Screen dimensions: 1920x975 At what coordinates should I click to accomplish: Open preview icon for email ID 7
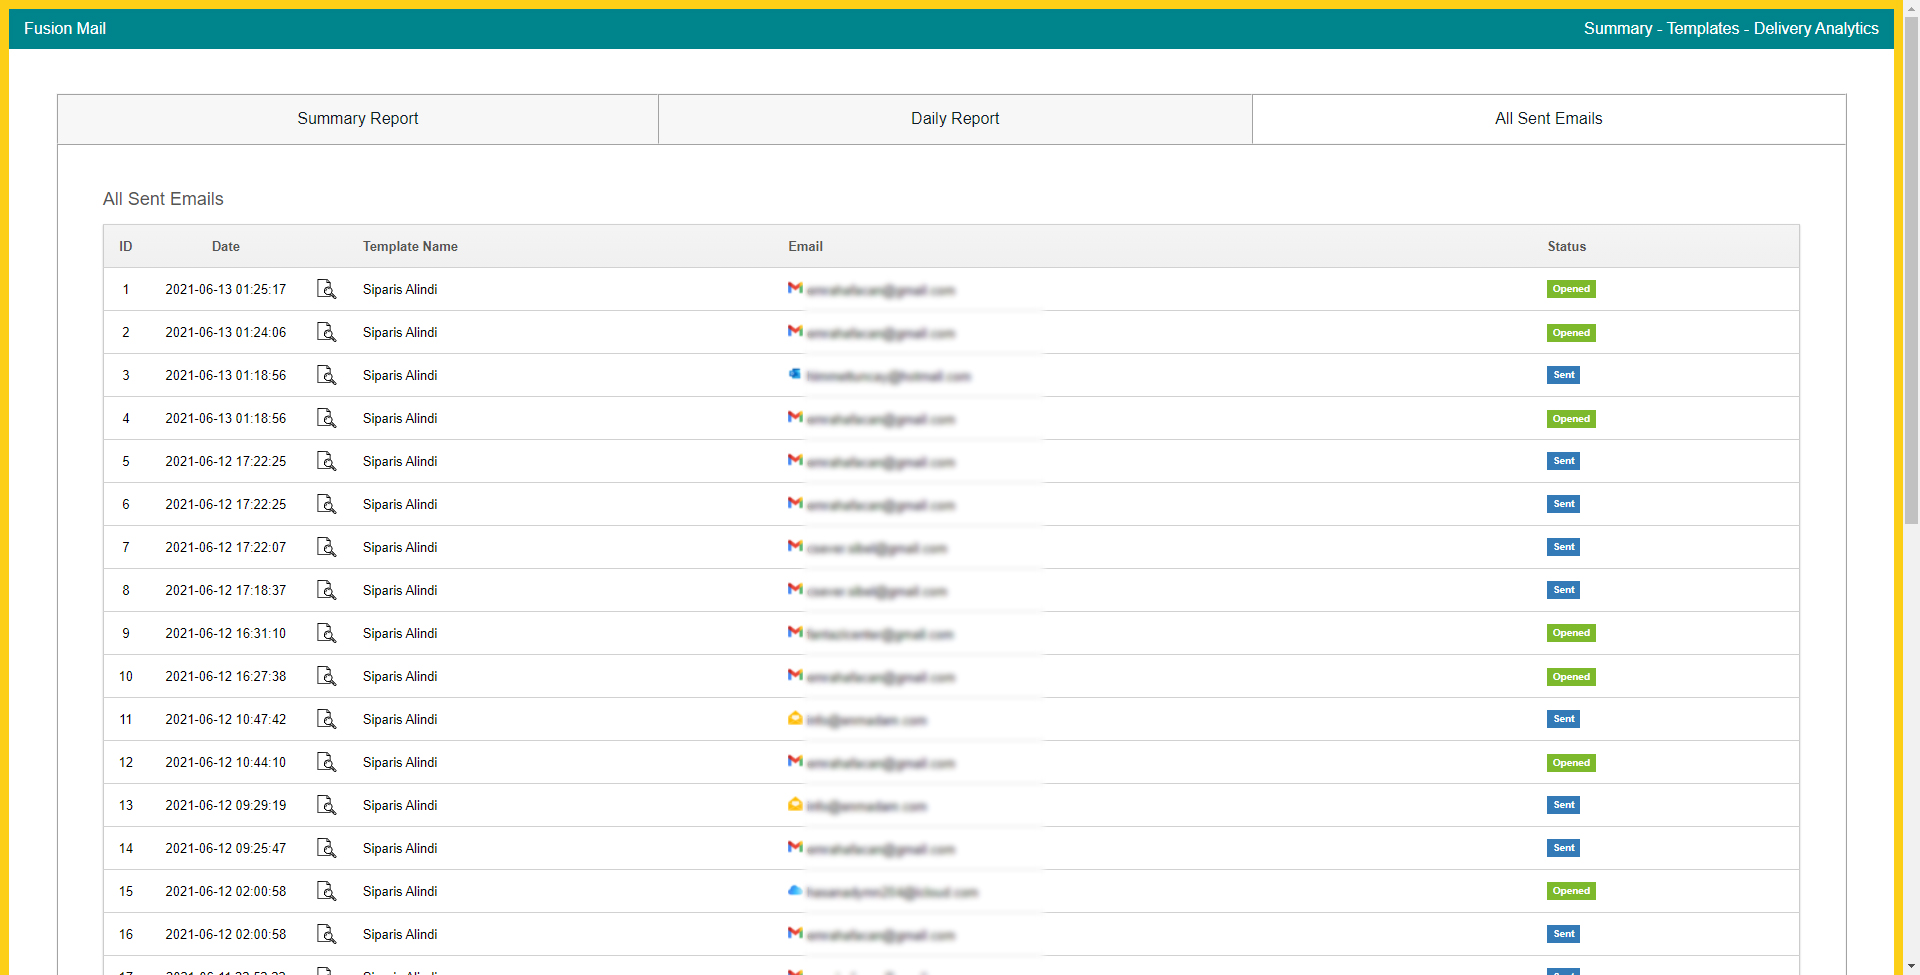pyautogui.click(x=326, y=547)
